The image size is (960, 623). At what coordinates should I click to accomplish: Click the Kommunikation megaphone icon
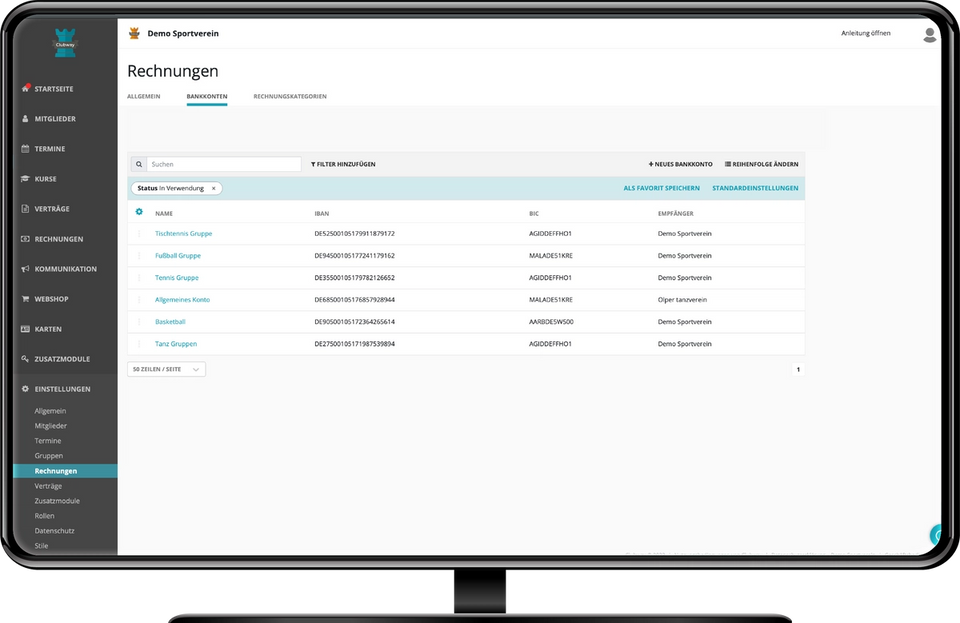pos(25,269)
